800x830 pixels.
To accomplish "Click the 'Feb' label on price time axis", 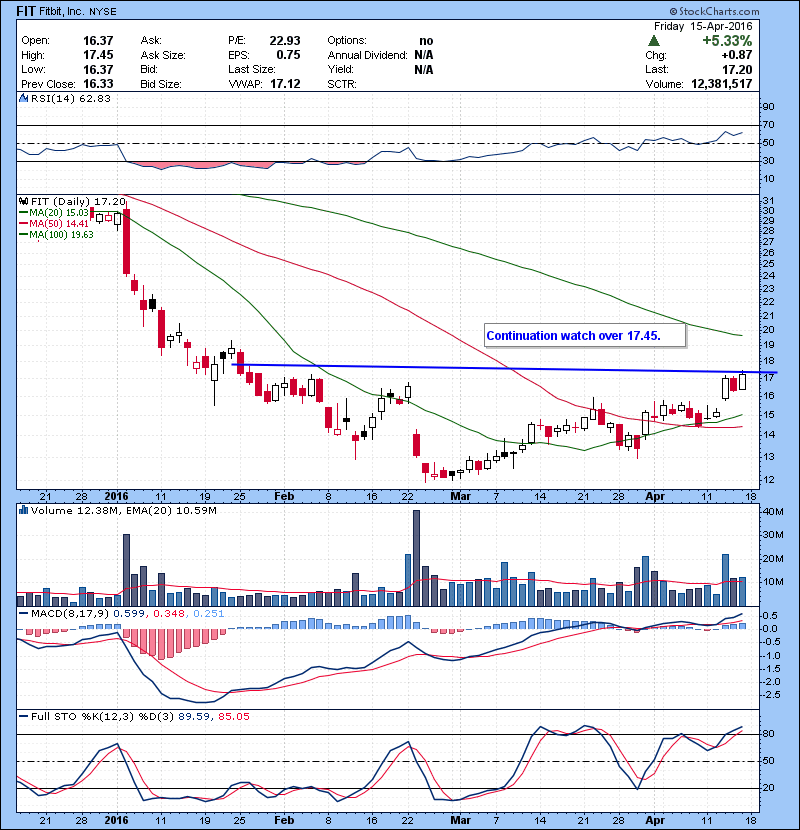I will [x=284, y=497].
